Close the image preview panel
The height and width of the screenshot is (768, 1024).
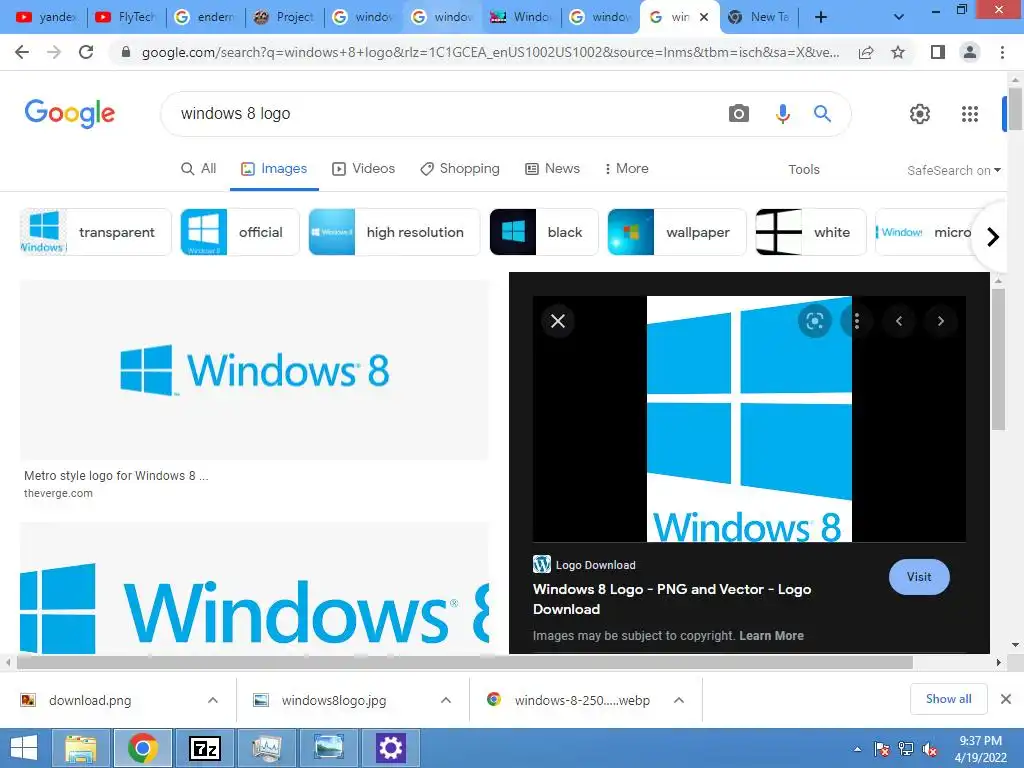point(558,321)
